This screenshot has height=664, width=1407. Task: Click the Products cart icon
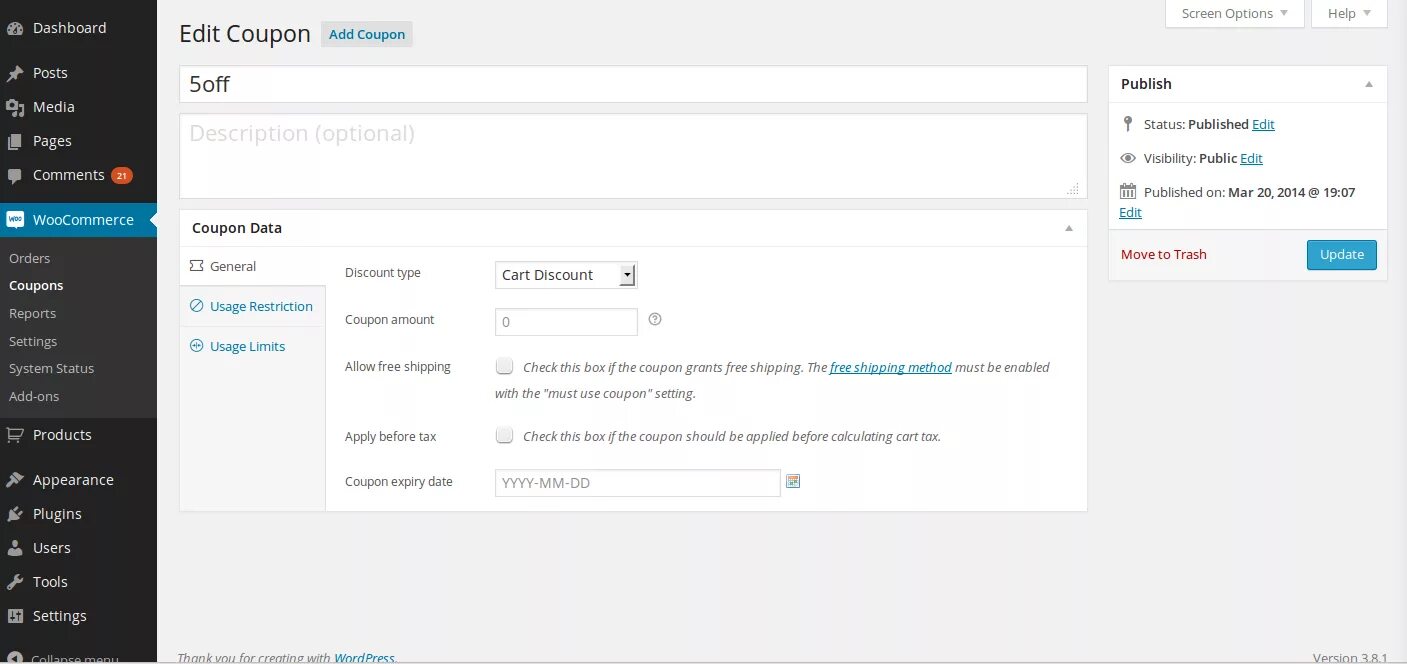coord(15,435)
